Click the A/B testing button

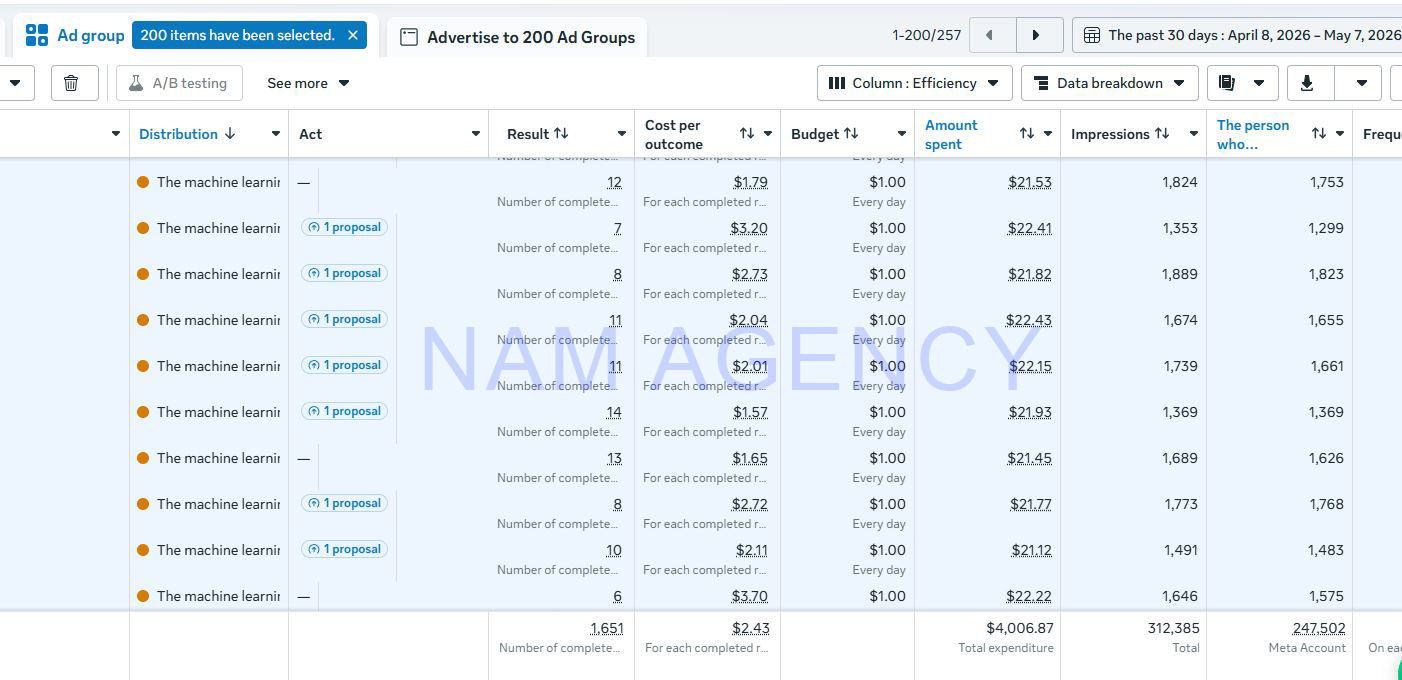click(x=179, y=83)
